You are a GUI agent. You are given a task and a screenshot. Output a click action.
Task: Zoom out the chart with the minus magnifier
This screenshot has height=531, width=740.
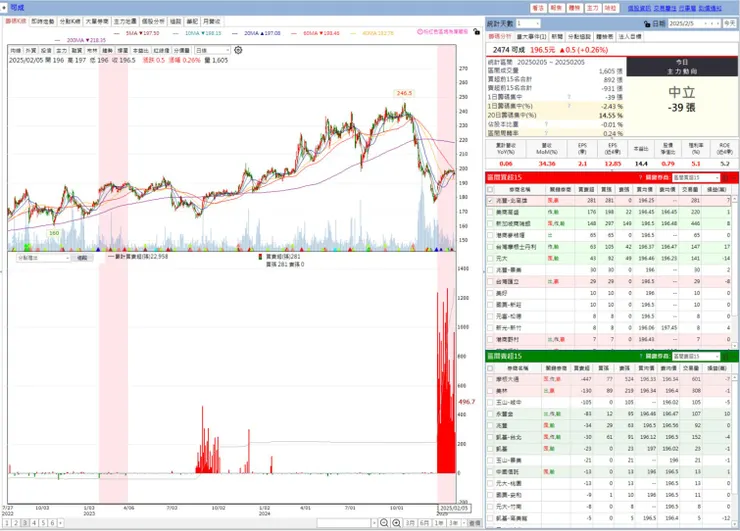click(x=384, y=523)
